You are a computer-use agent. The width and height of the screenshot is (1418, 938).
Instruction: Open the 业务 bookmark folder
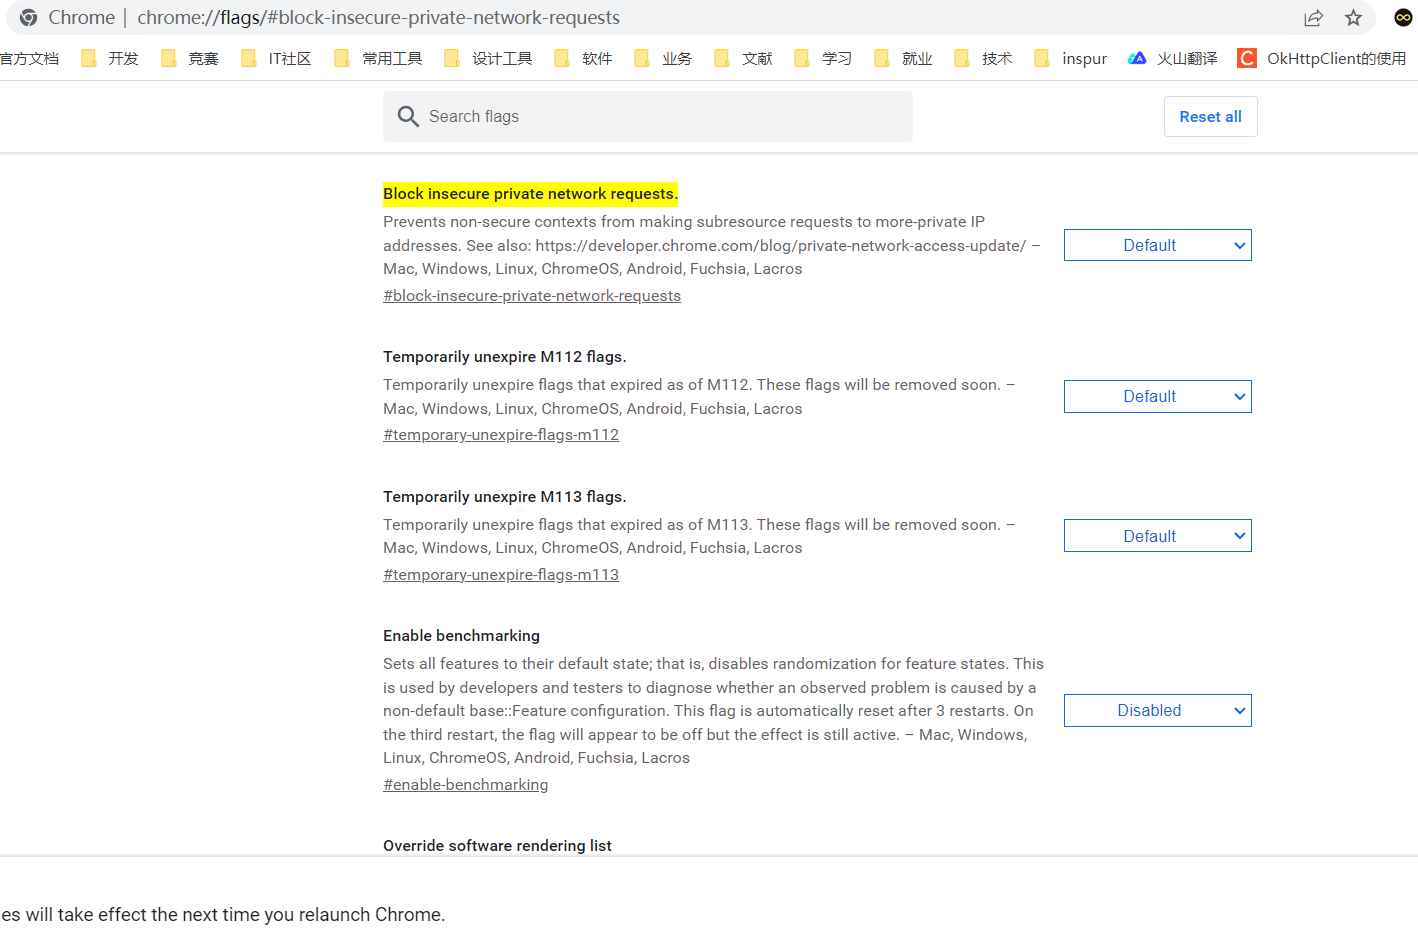pos(663,58)
